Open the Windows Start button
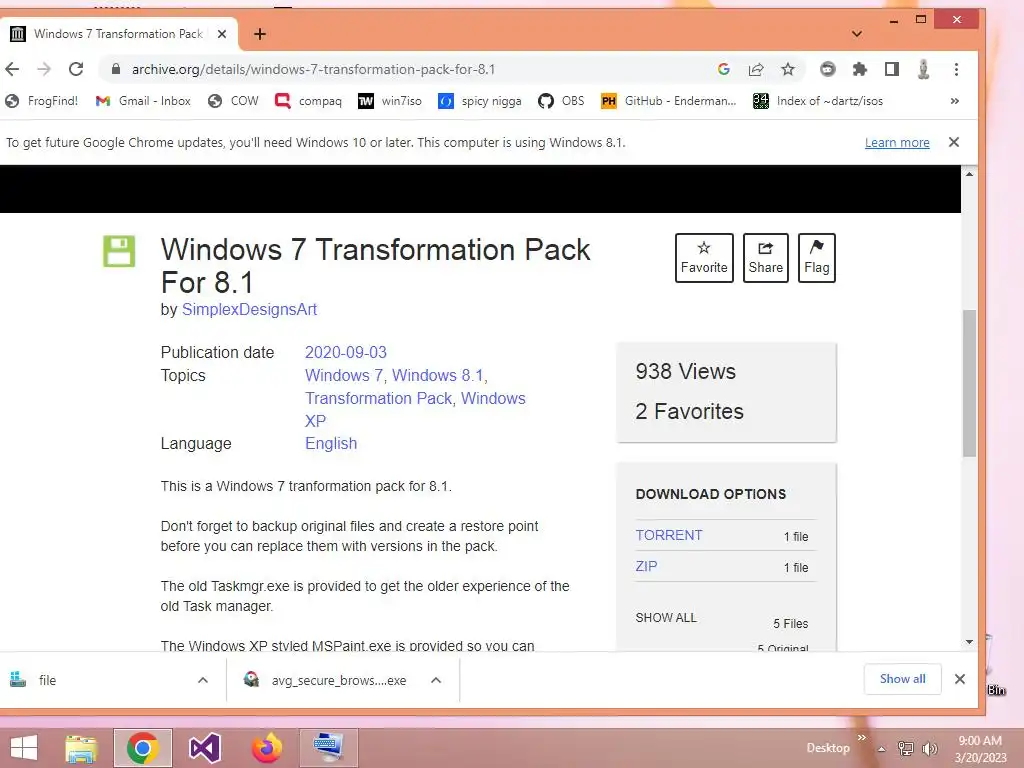The height and width of the screenshot is (768, 1024). click(x=24, y=748)
